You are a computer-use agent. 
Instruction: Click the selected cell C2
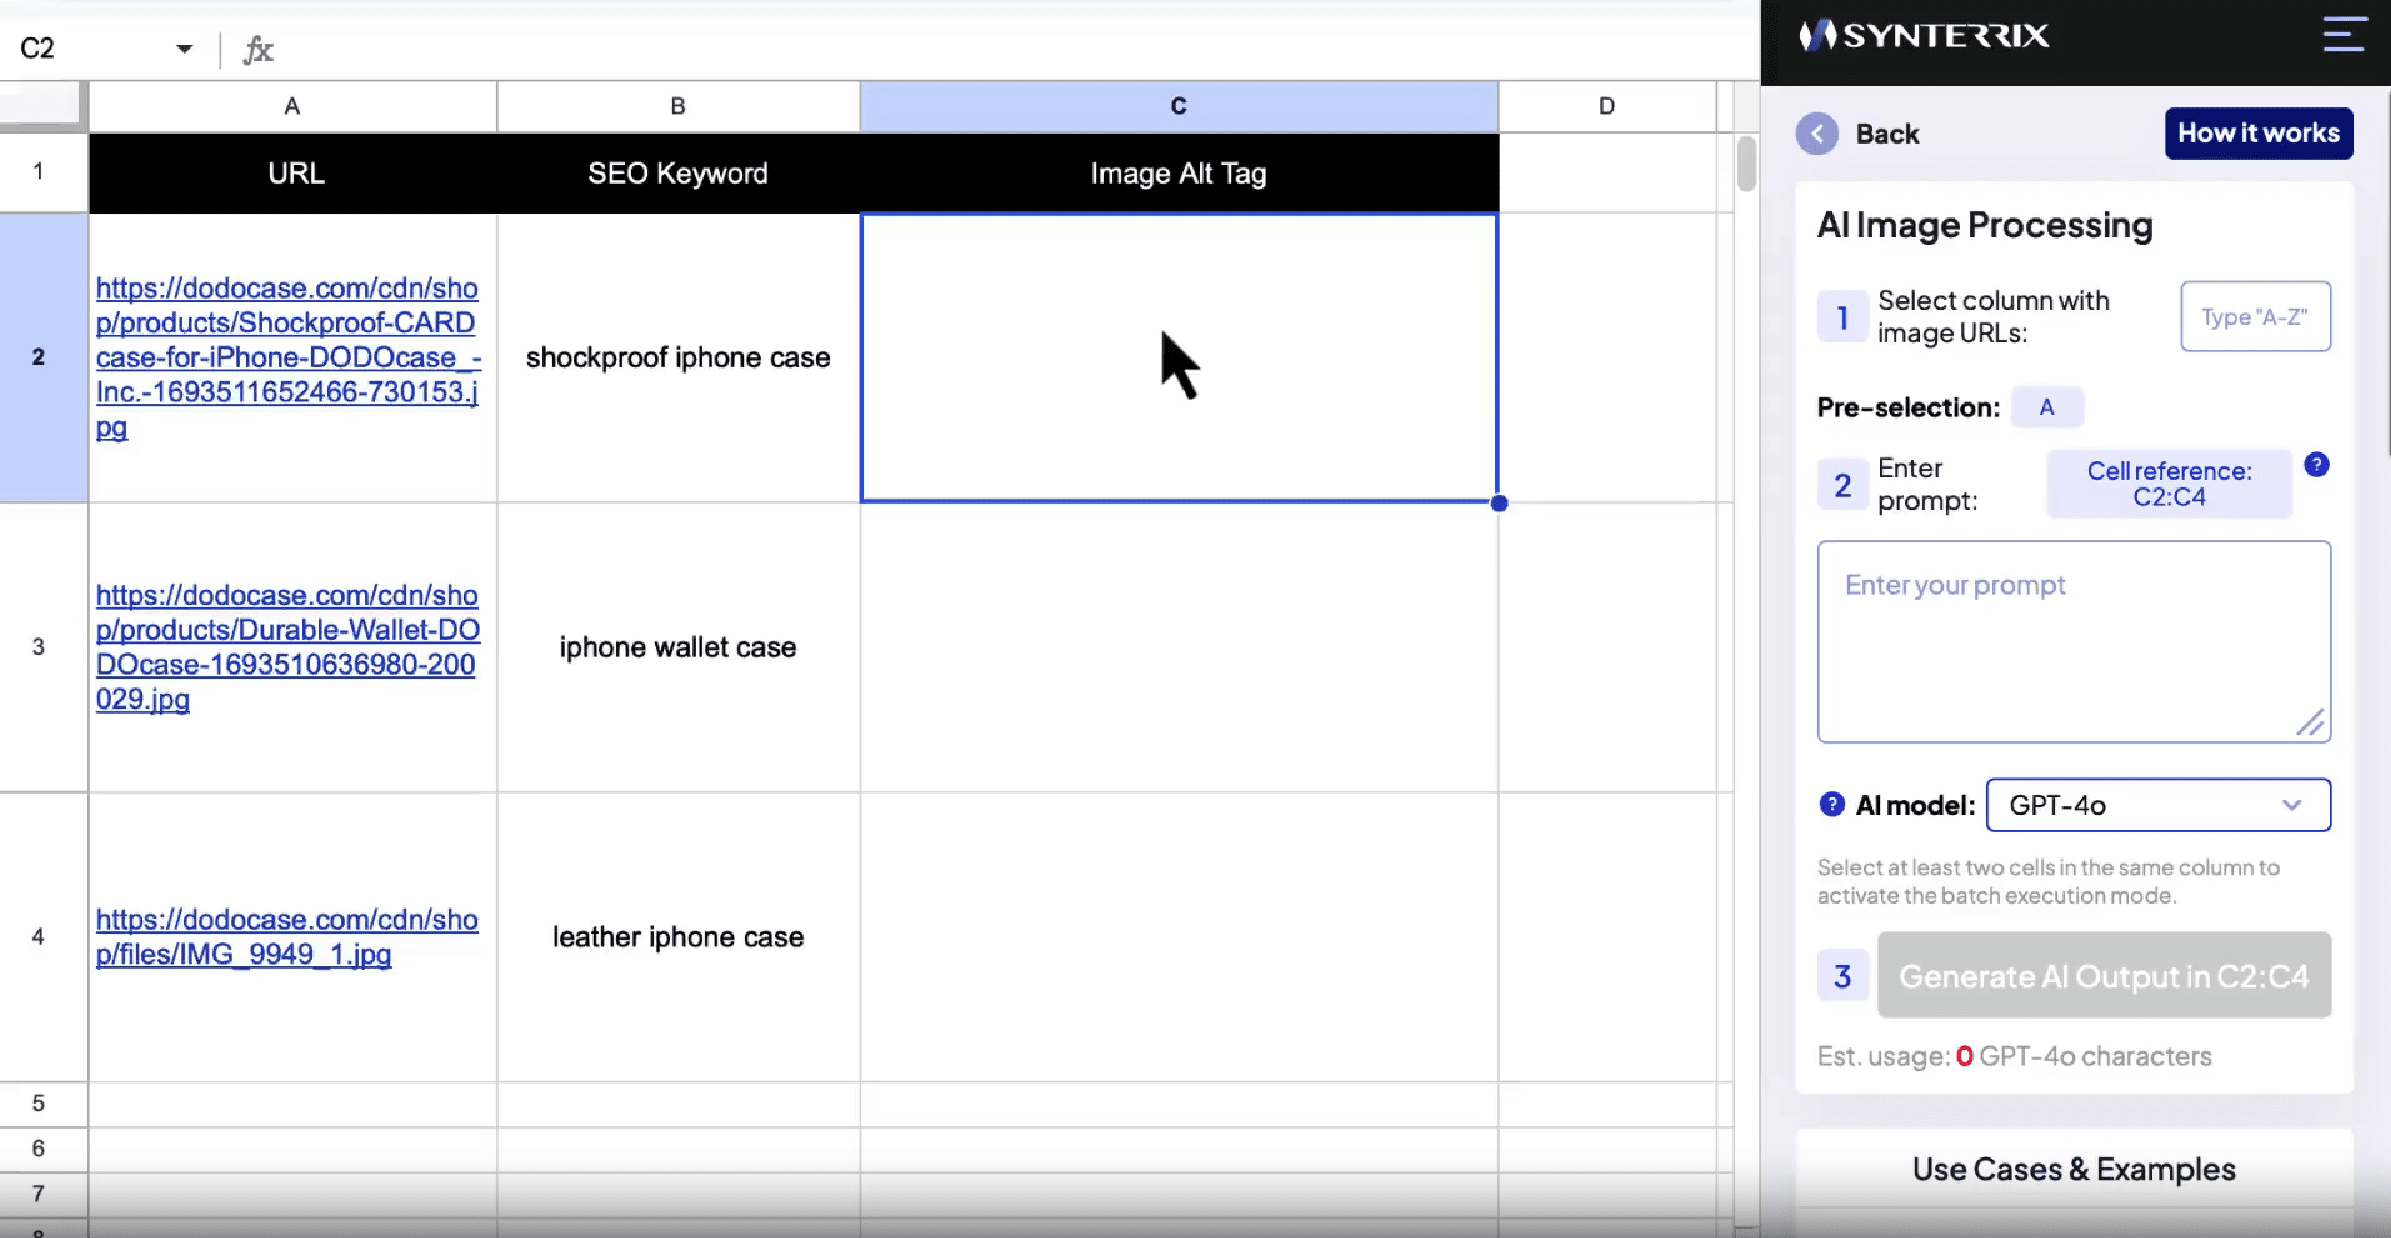[x=1179, y=357]
